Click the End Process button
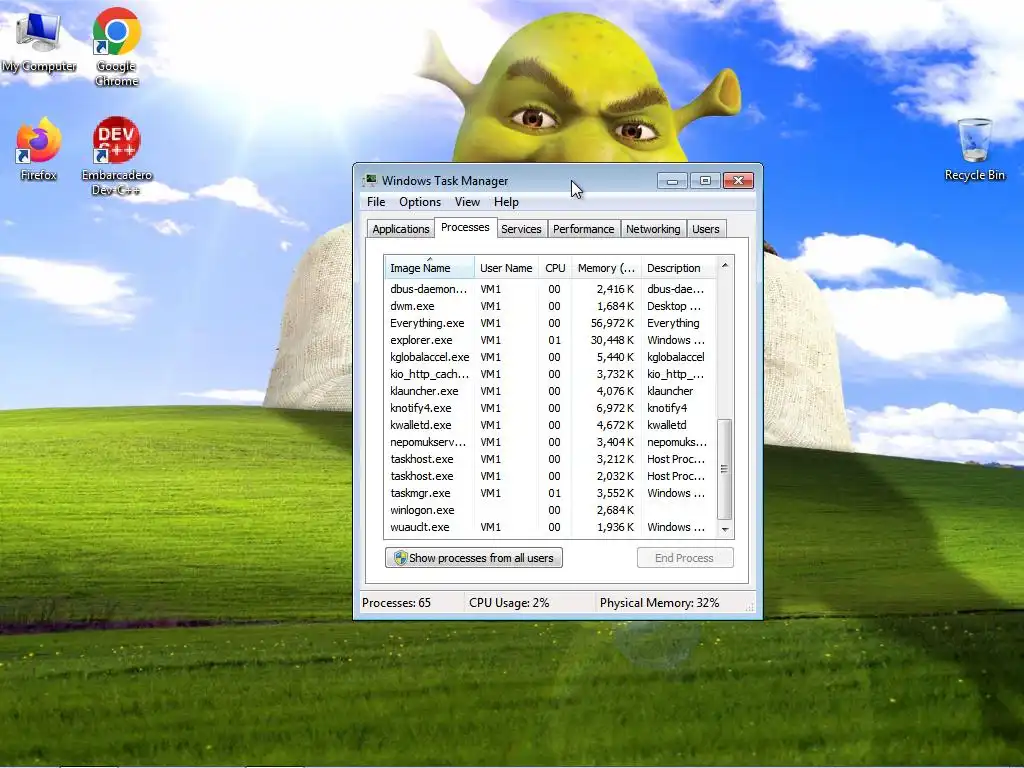Screen dimensions: 1024x768 coord(684,558)
